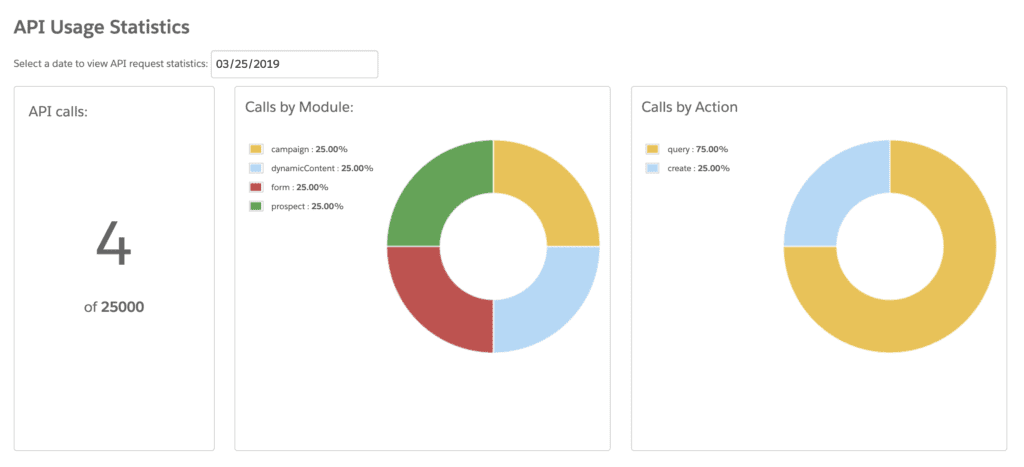Click the 'API Usage Statistics' heading

[102, 27]
